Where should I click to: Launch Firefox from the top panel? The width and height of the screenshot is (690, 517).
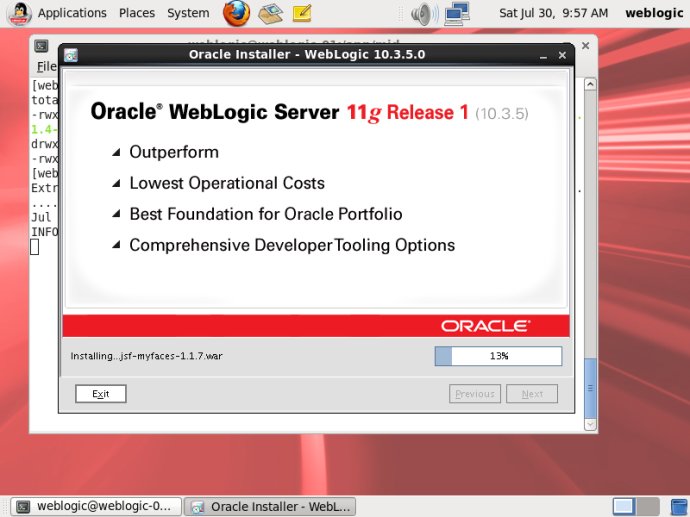tap(236, 13)
